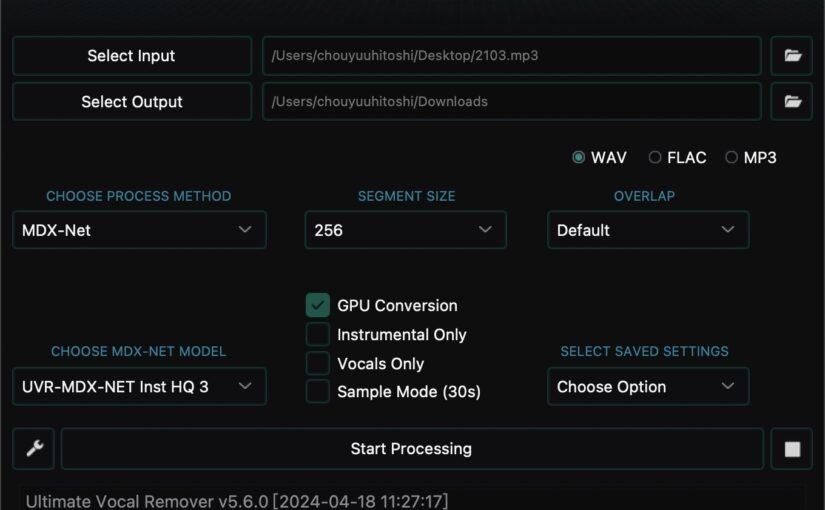
Task: Click the Select Output button
Action: (132, 101)
